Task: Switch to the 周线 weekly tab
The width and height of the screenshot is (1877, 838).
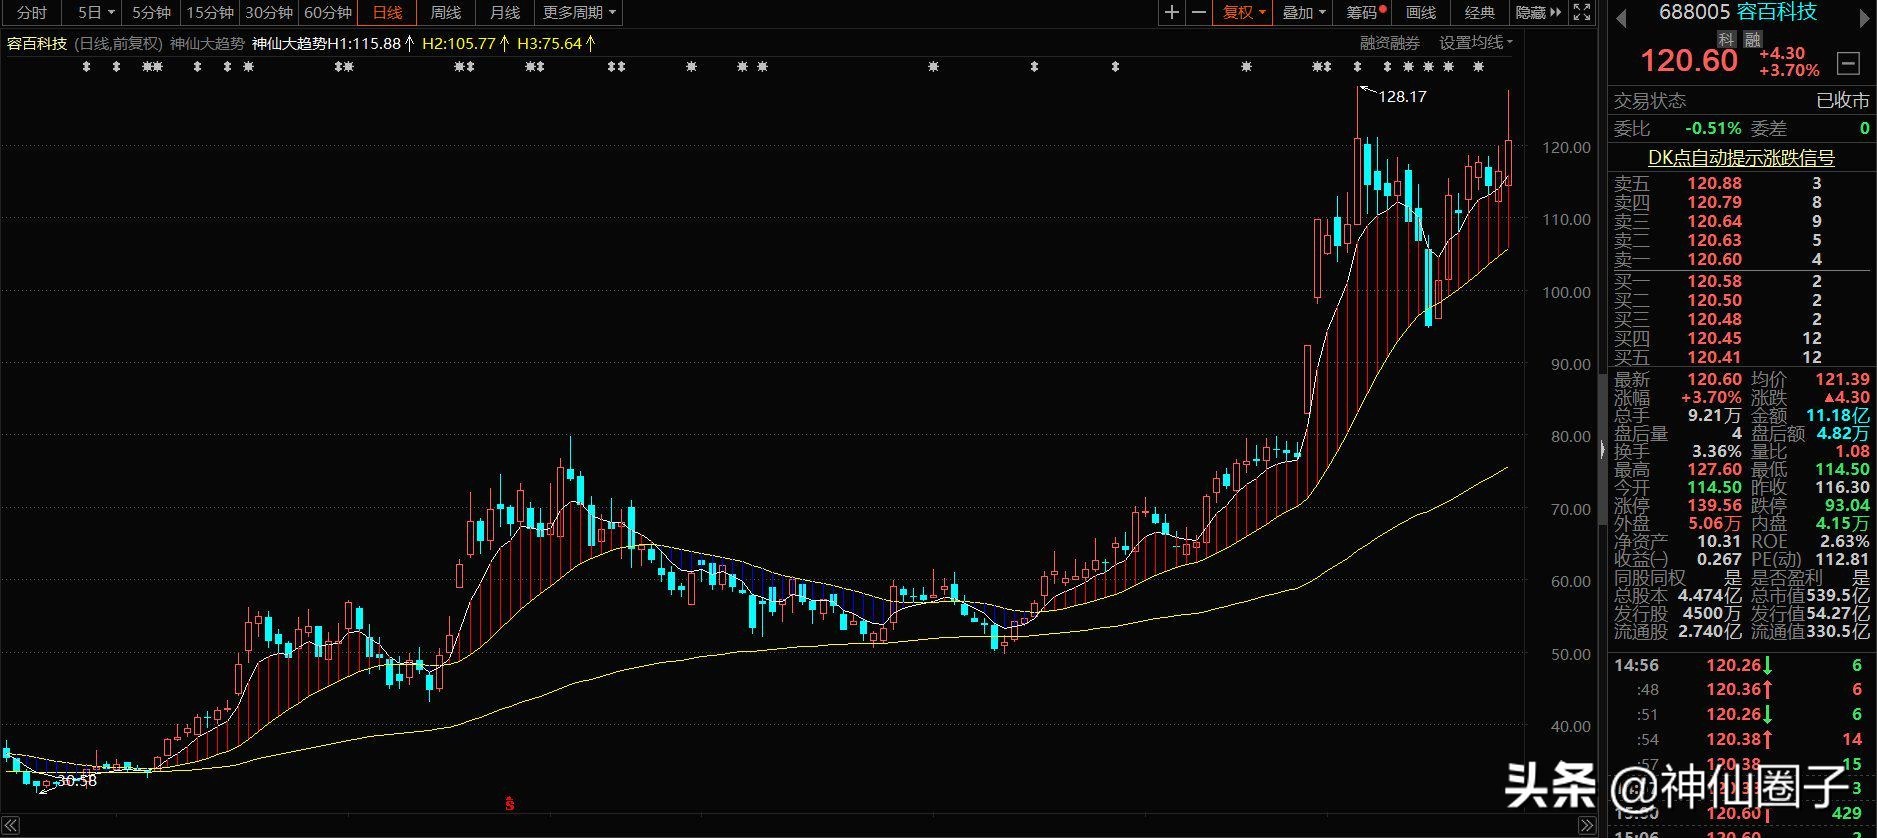Action: (445, 12)
